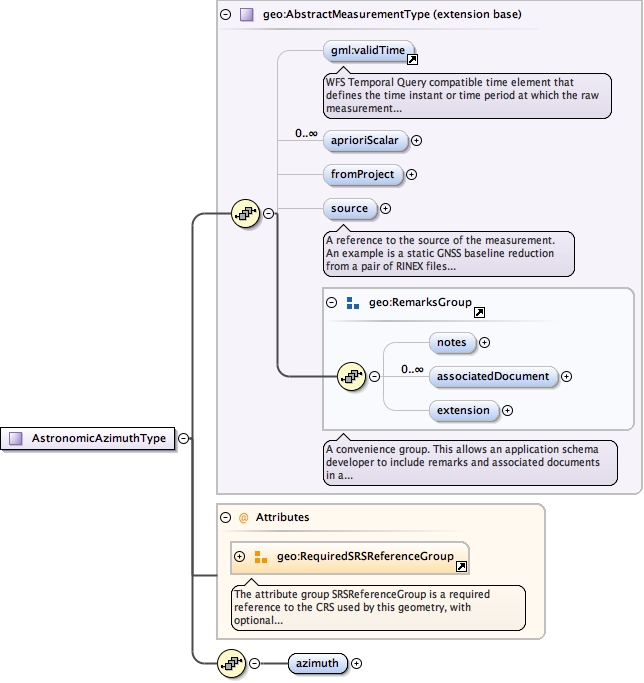Click the purple square icon beside AstronomicAzimuthType
The width and height of the screenshot is (644, 683).
point(16,438)
